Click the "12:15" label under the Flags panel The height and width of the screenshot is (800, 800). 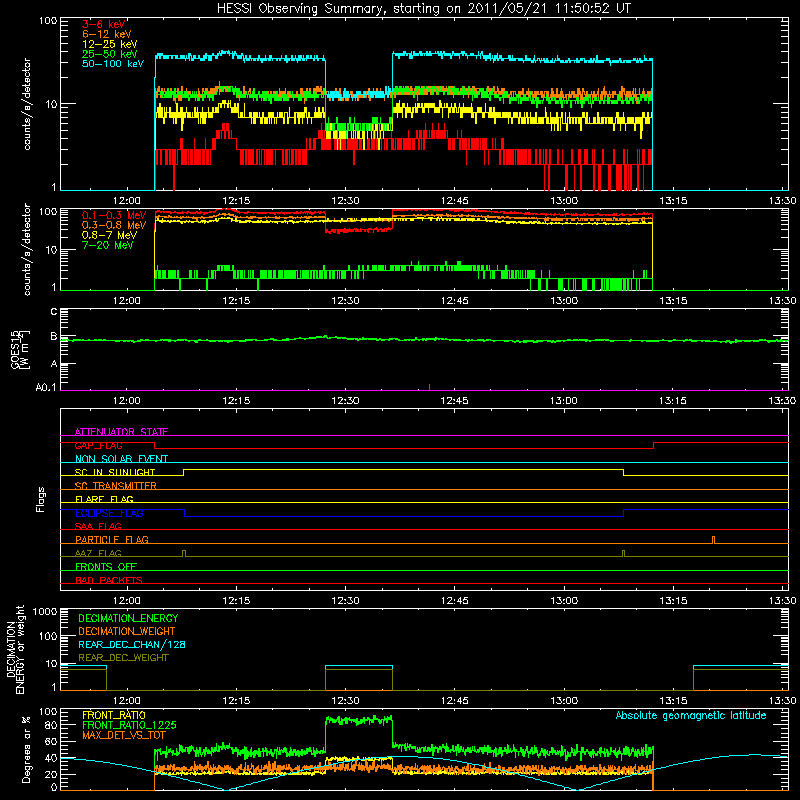pyautogui.click(x=236, y=601)
